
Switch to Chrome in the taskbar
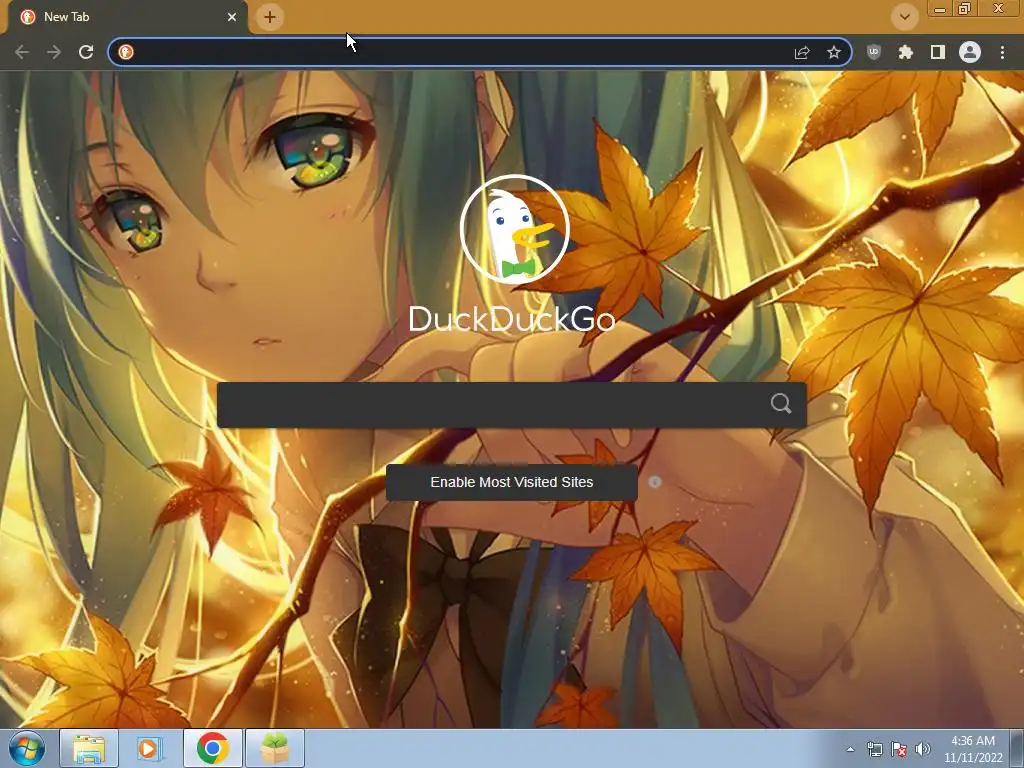[x=213, y=748]
